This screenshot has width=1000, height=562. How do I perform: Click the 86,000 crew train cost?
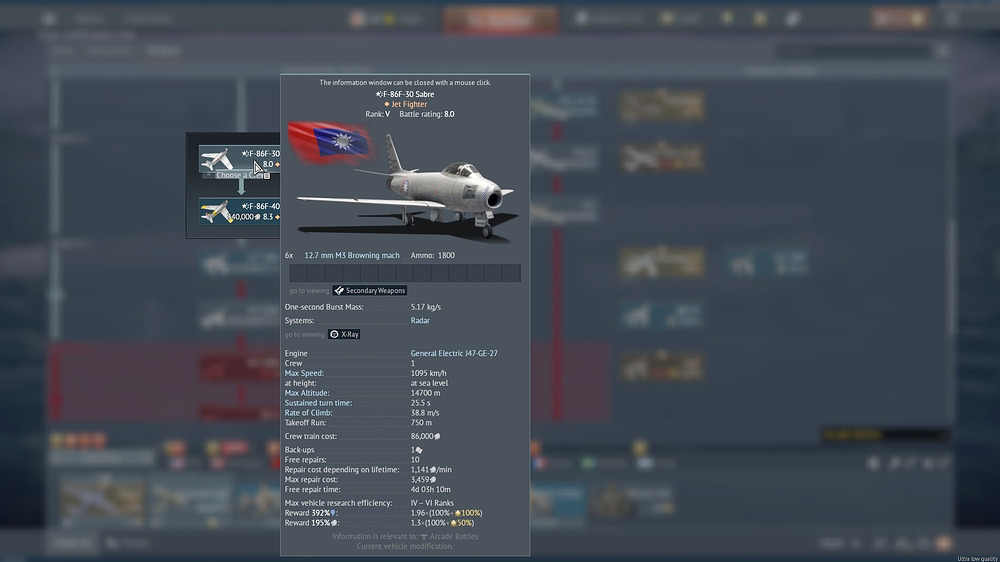pos(425,436)
